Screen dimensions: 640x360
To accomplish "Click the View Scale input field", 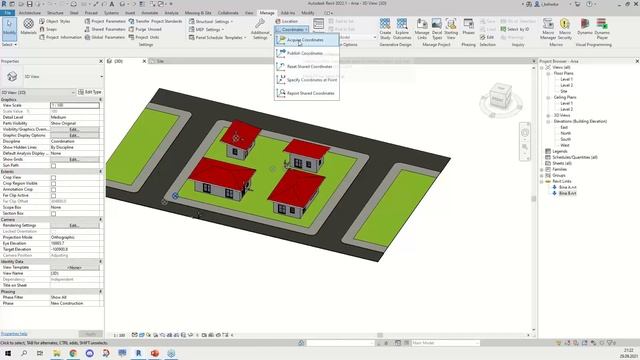I will tap(75, 105).
